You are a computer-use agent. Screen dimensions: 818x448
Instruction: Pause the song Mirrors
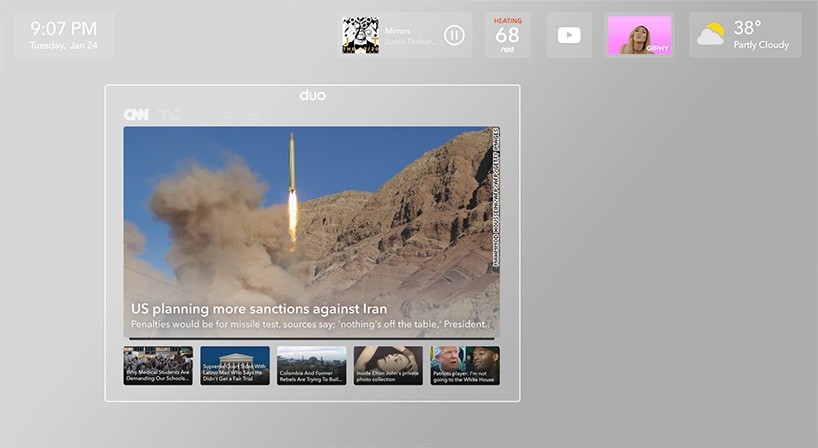[x=454, y=35]
